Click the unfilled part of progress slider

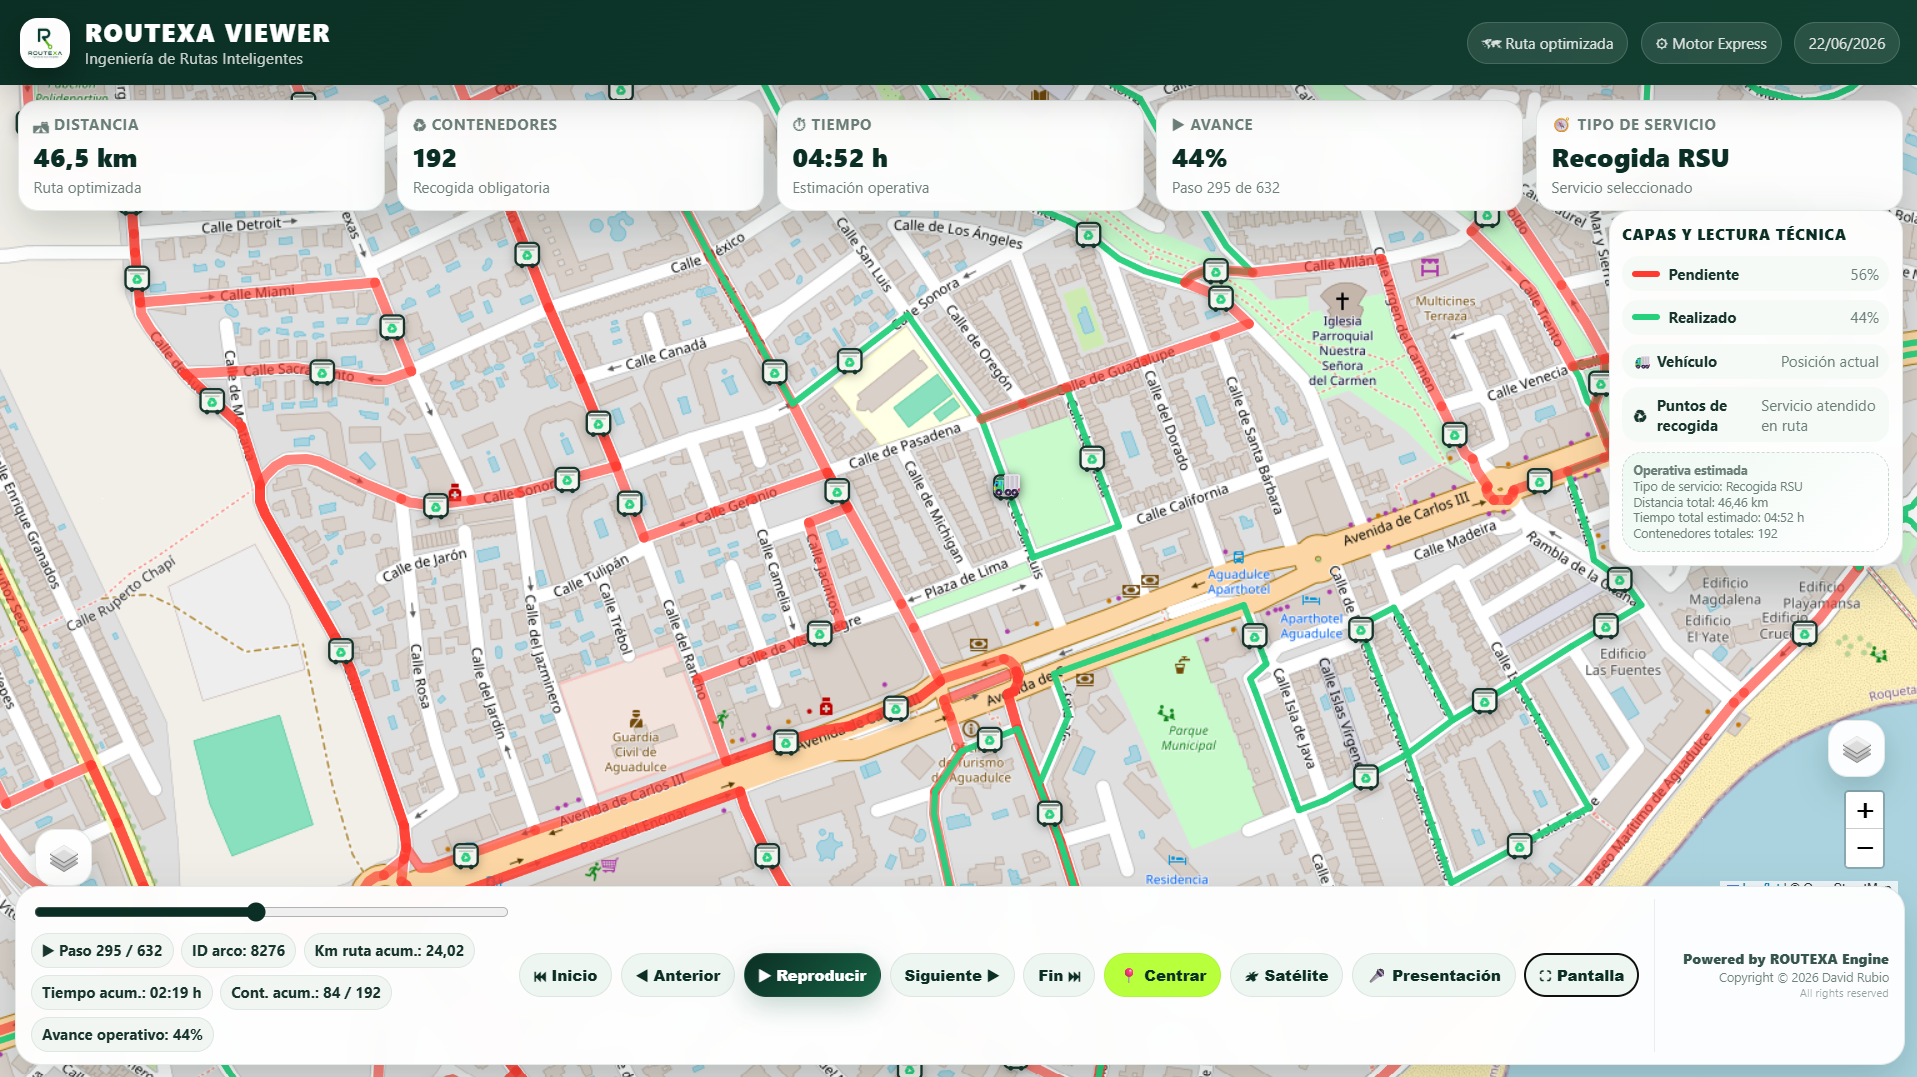(x=386, y=911)
